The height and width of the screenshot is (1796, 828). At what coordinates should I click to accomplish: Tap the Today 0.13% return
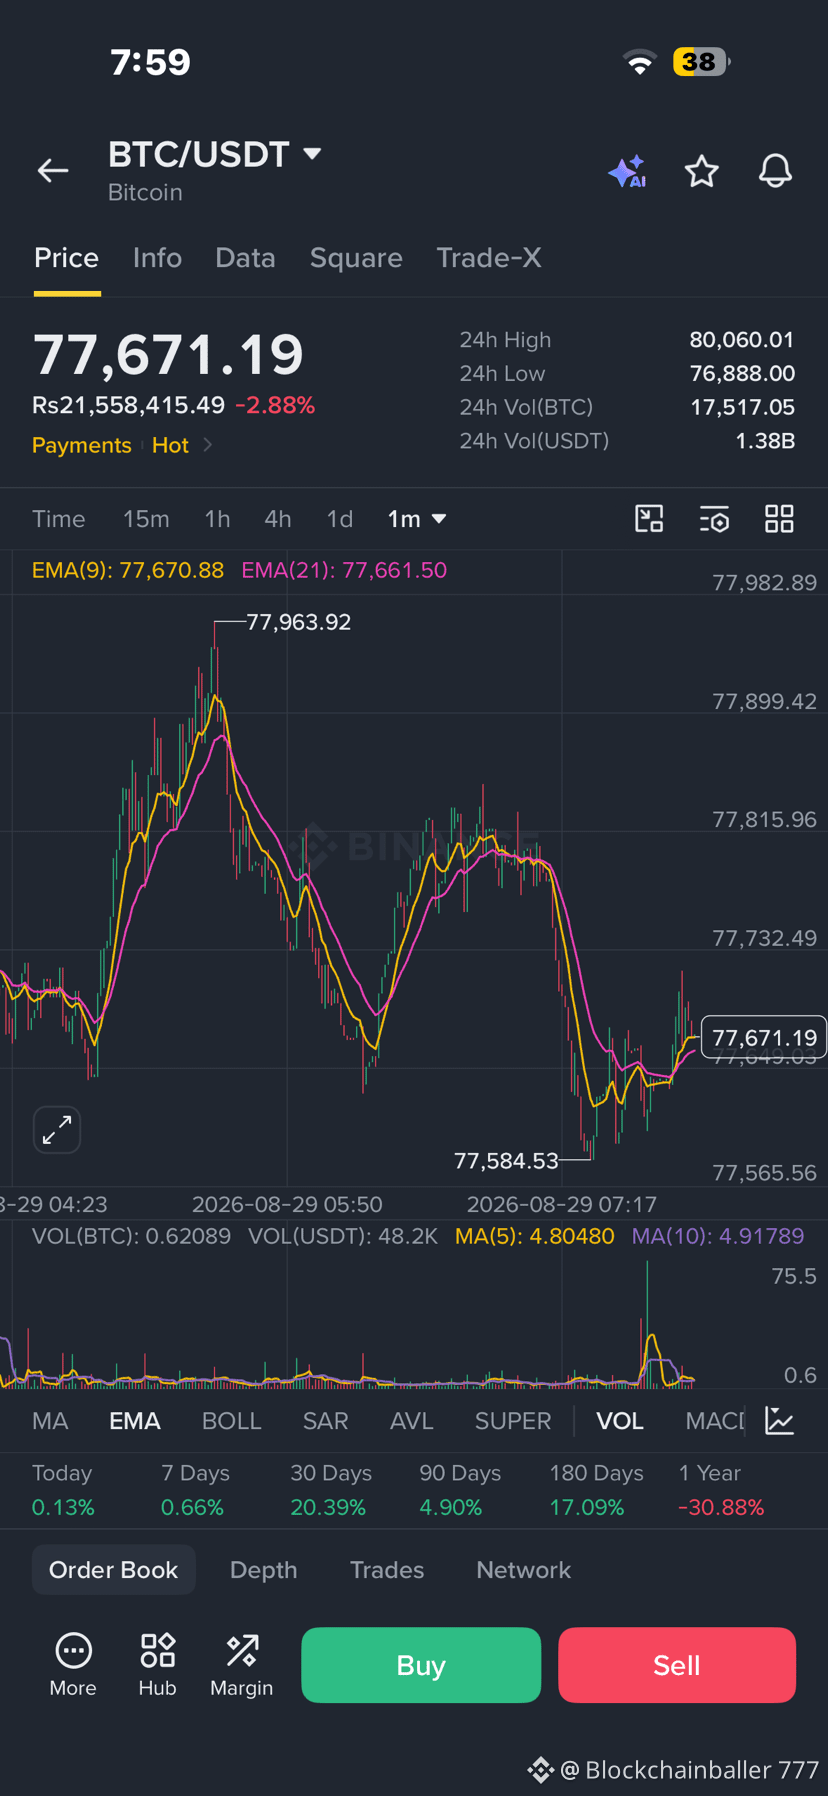63,1490
